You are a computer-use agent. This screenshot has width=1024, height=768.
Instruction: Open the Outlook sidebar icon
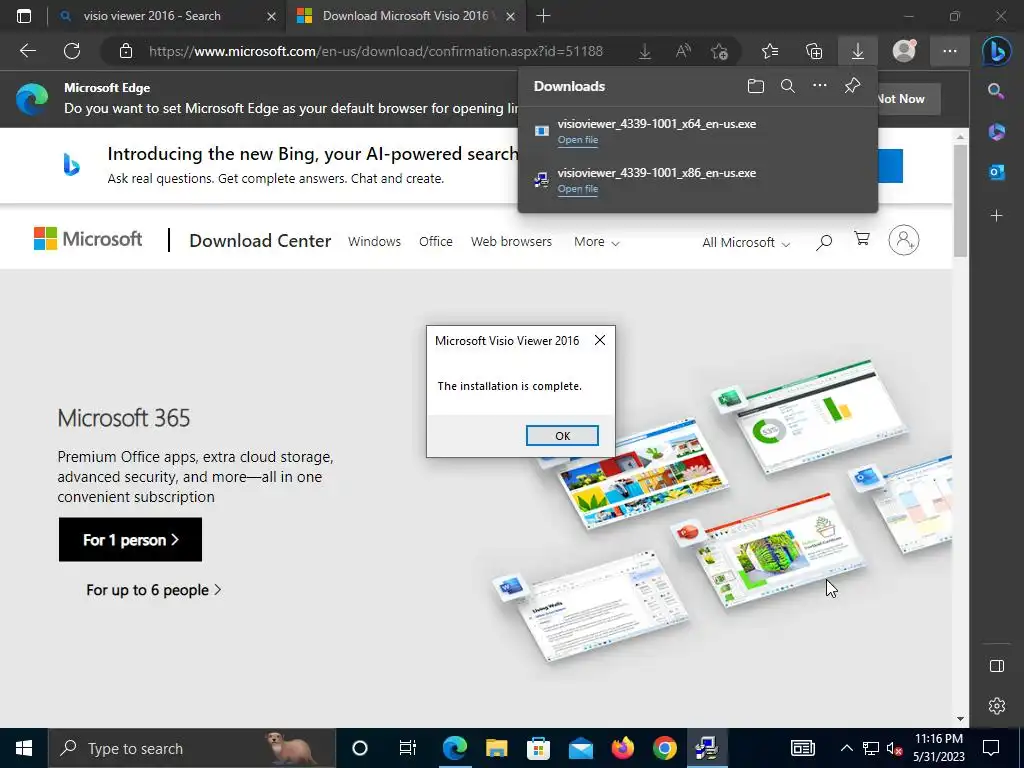click(997, 172)
